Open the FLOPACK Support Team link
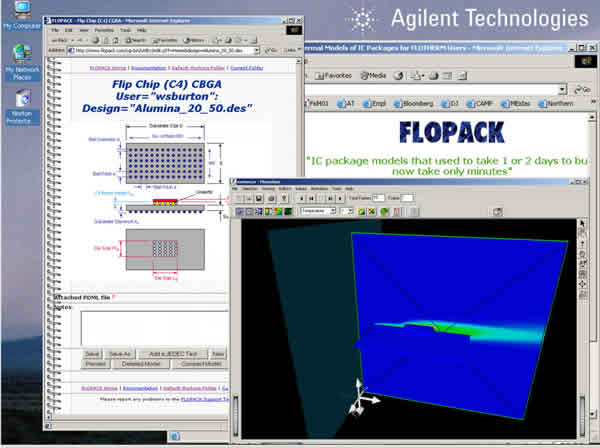Image resolution: width=600 pixels, height=448 pixels. tap(205, 399)
